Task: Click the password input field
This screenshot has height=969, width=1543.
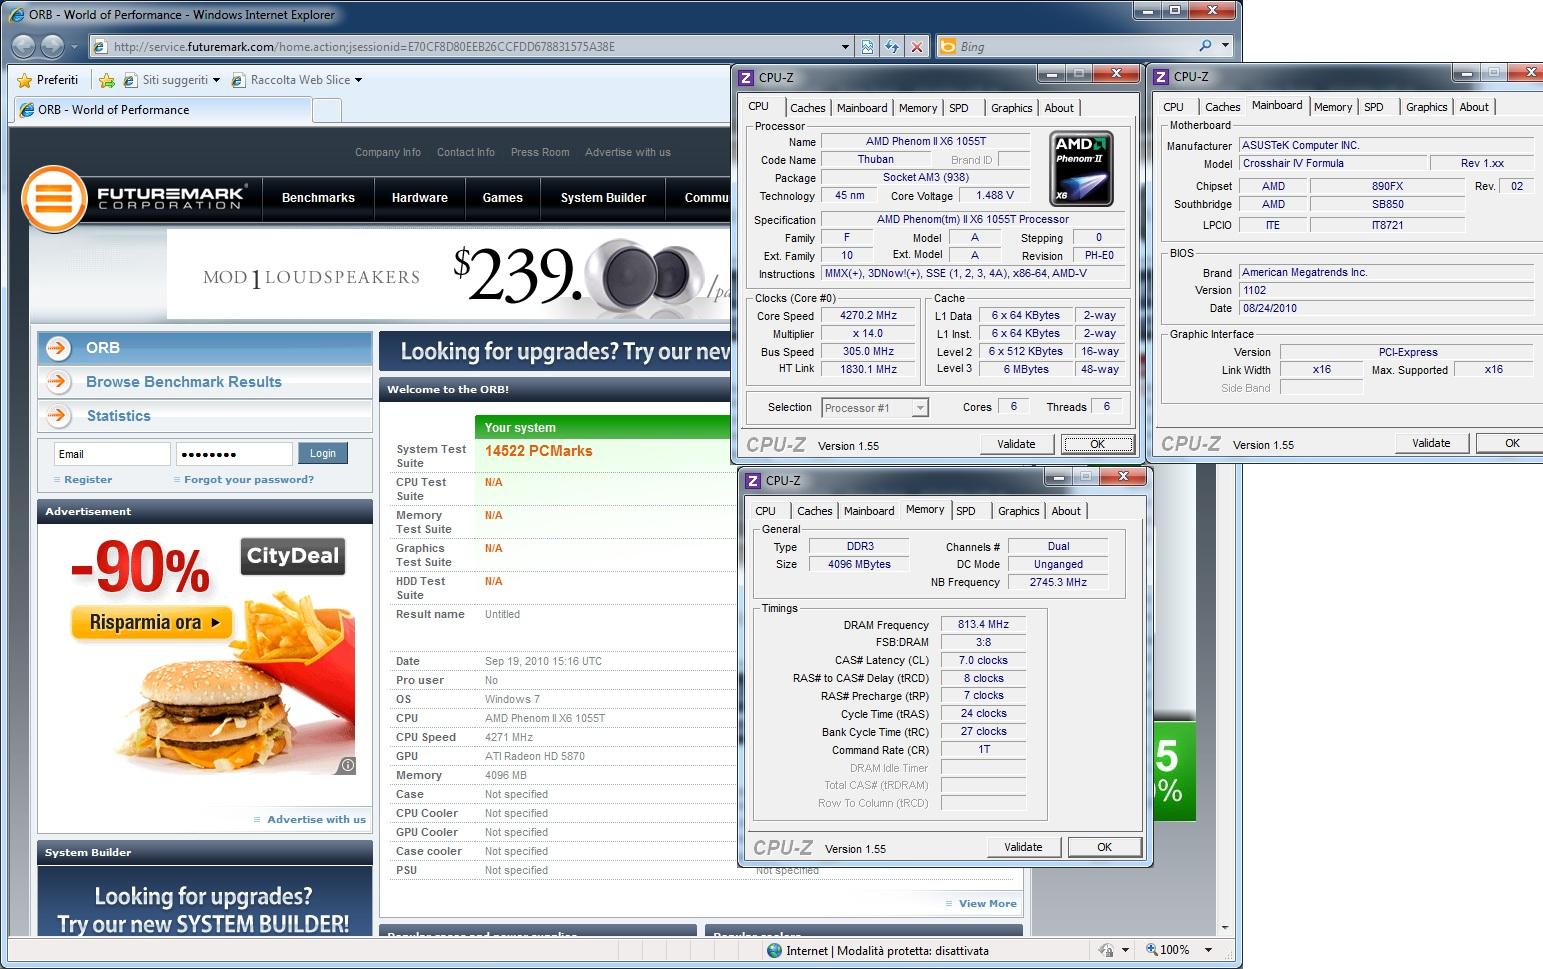Action: [234, 454]
